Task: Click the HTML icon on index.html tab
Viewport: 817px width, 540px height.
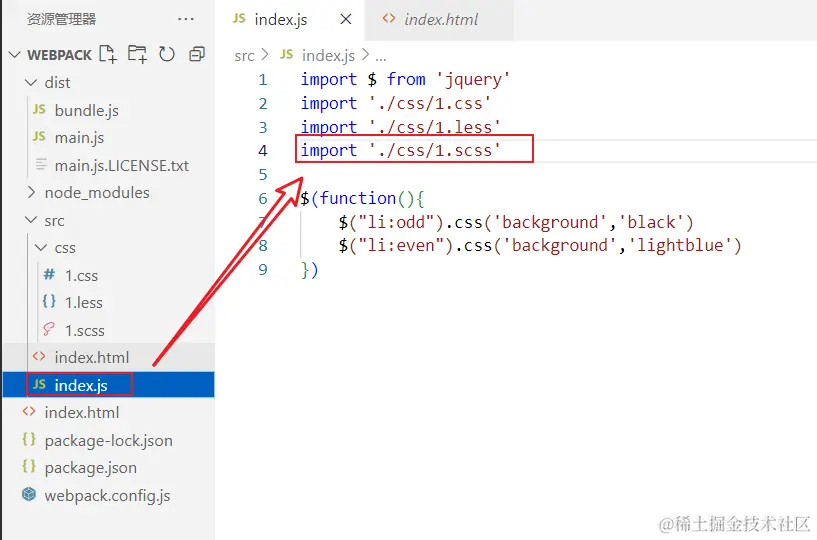Action: tap(389, 19)
